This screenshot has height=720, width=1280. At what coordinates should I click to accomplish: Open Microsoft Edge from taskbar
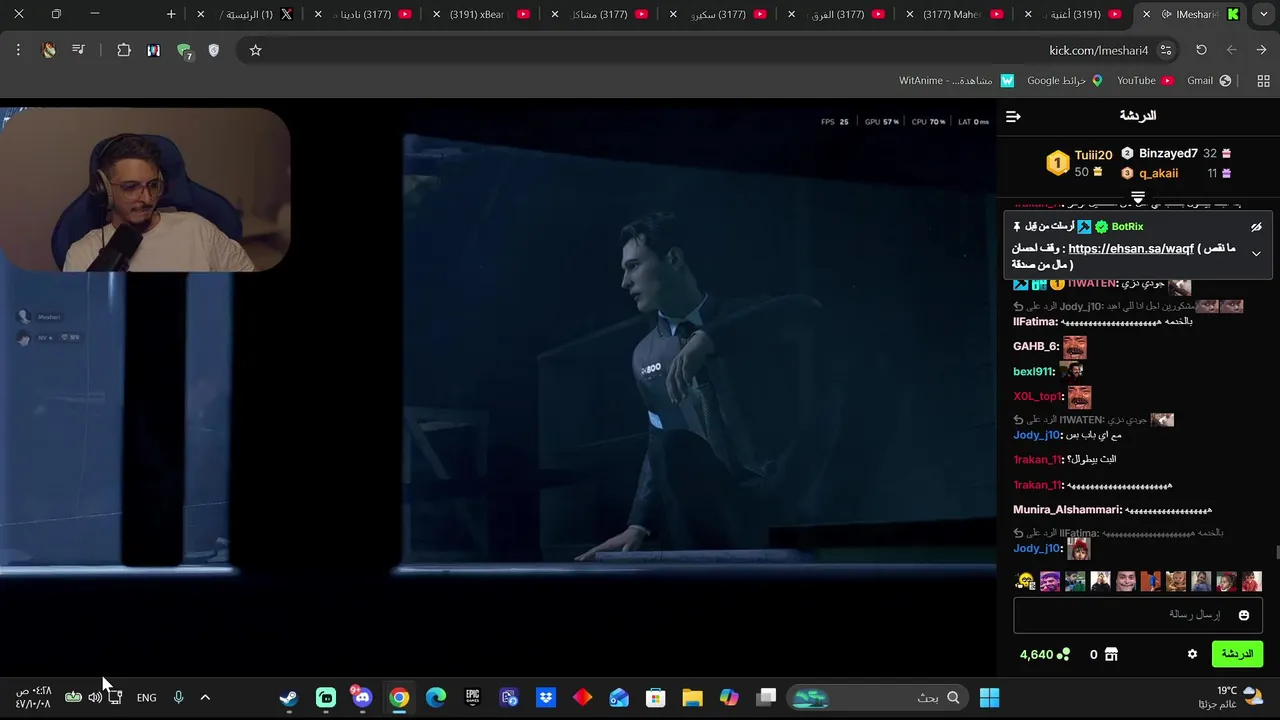436,697
